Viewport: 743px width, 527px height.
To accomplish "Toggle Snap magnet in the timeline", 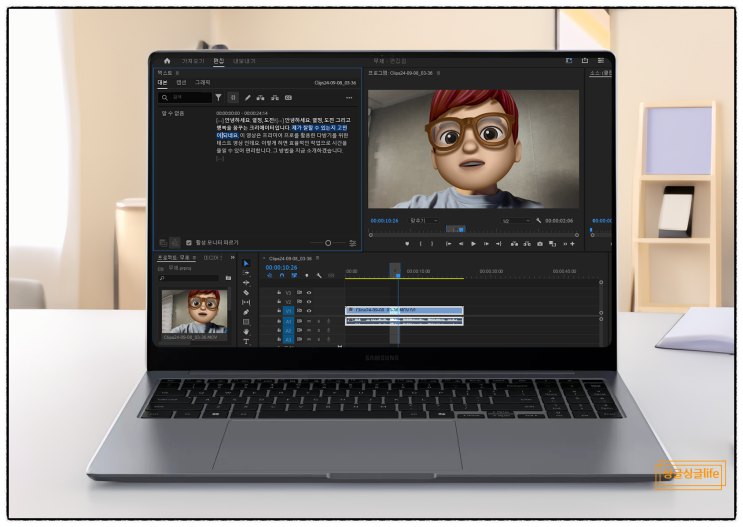I will 282,275.
